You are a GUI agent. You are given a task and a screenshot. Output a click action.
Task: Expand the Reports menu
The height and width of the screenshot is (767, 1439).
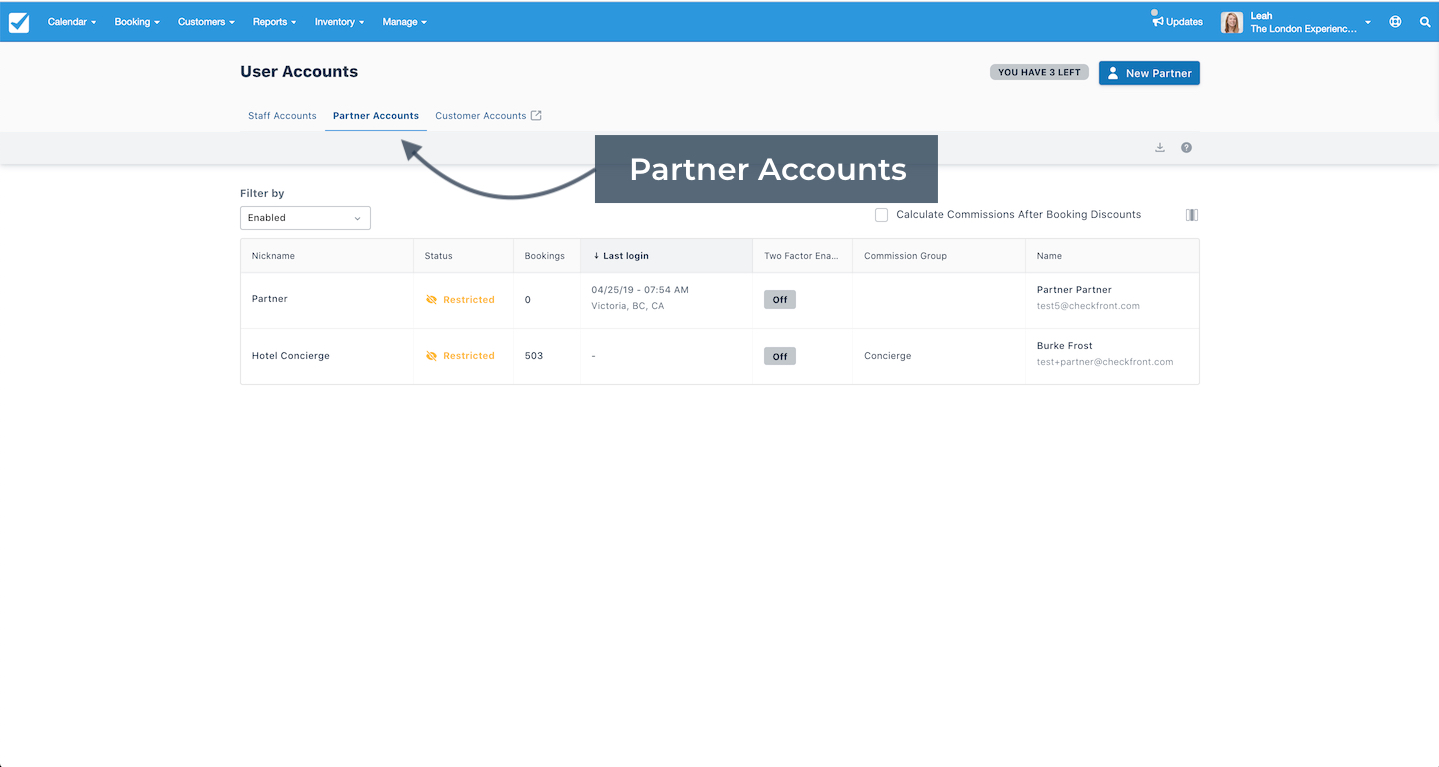(275, 22)
